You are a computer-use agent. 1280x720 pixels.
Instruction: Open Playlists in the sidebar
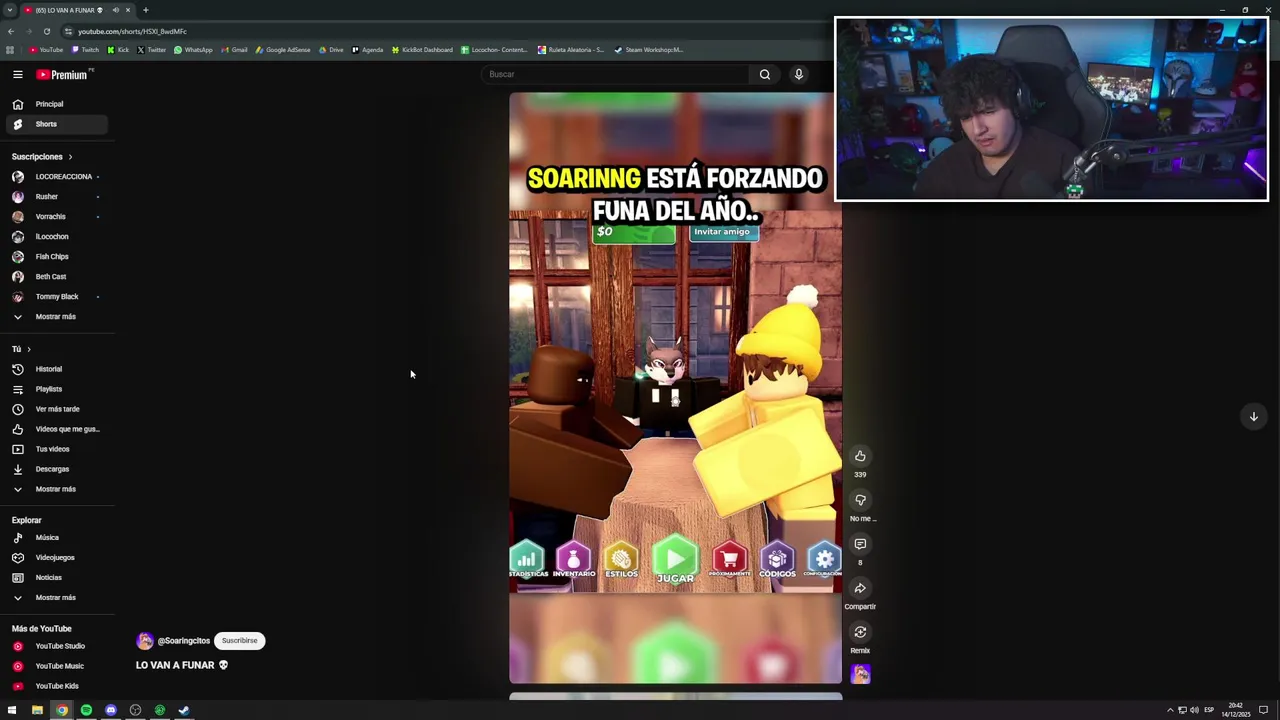[x=56, y=389]
